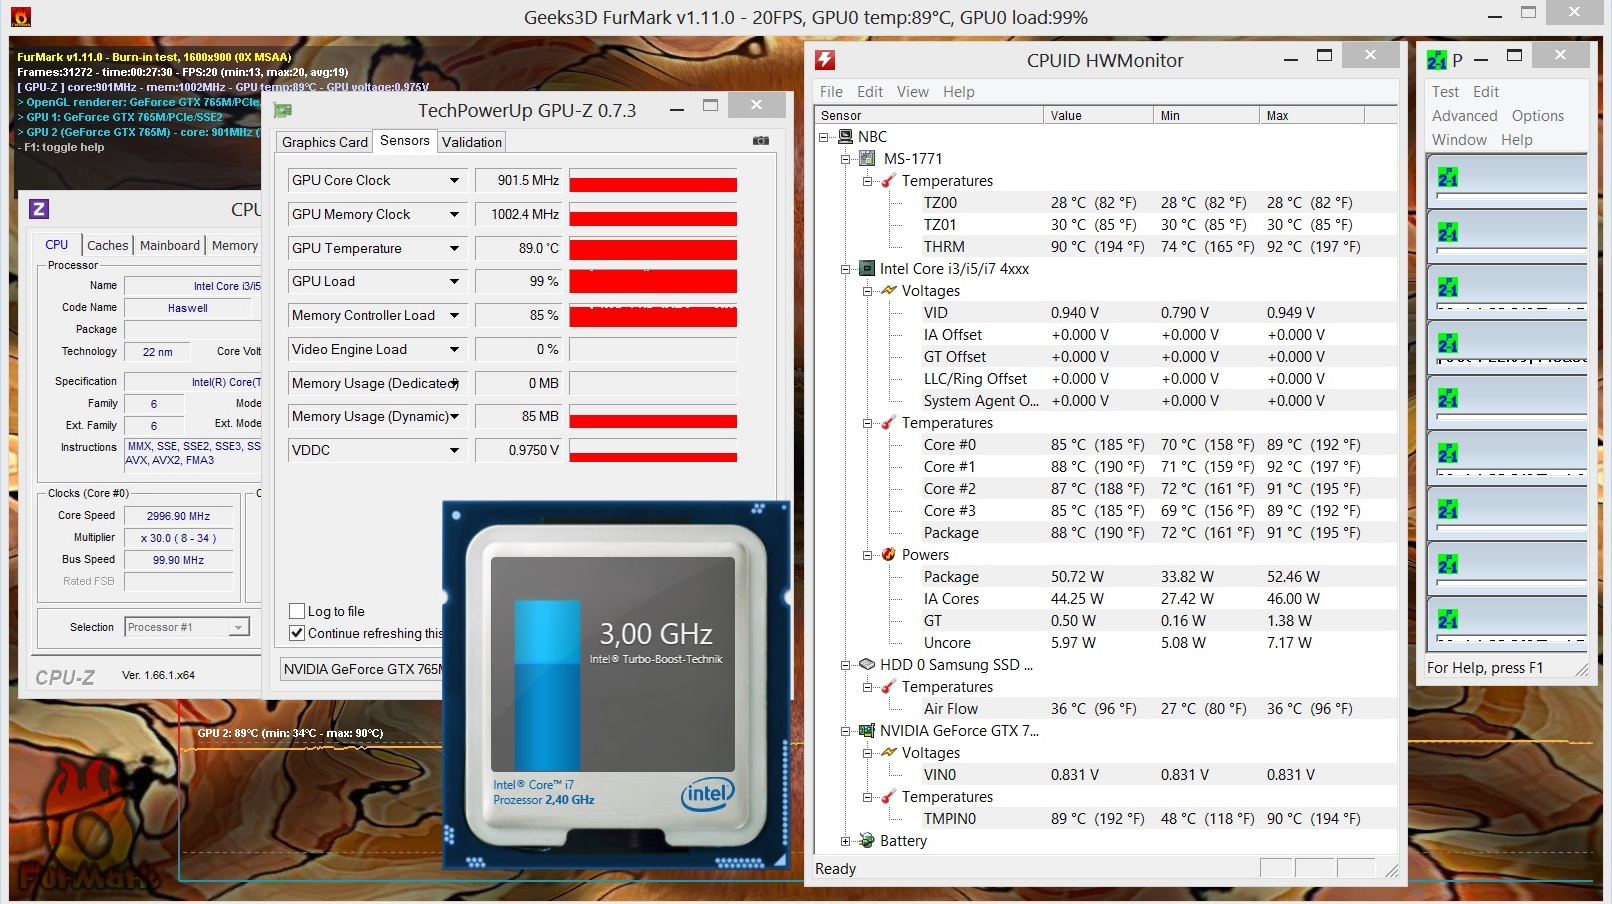Viewport: 1612px width, 904px height.
Task: Open the Memory tab in CPU-Z
Action: (235, 245)
